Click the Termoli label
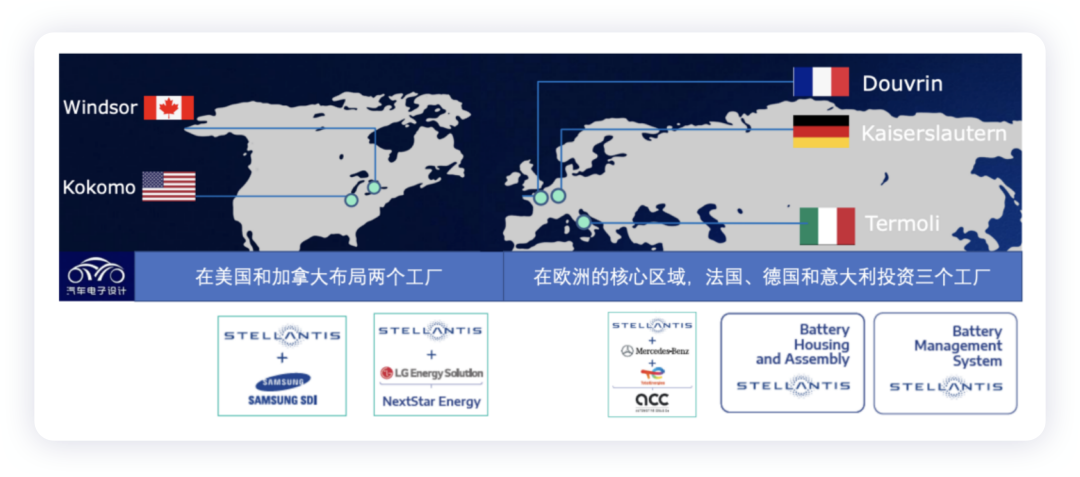 point(902,223)
